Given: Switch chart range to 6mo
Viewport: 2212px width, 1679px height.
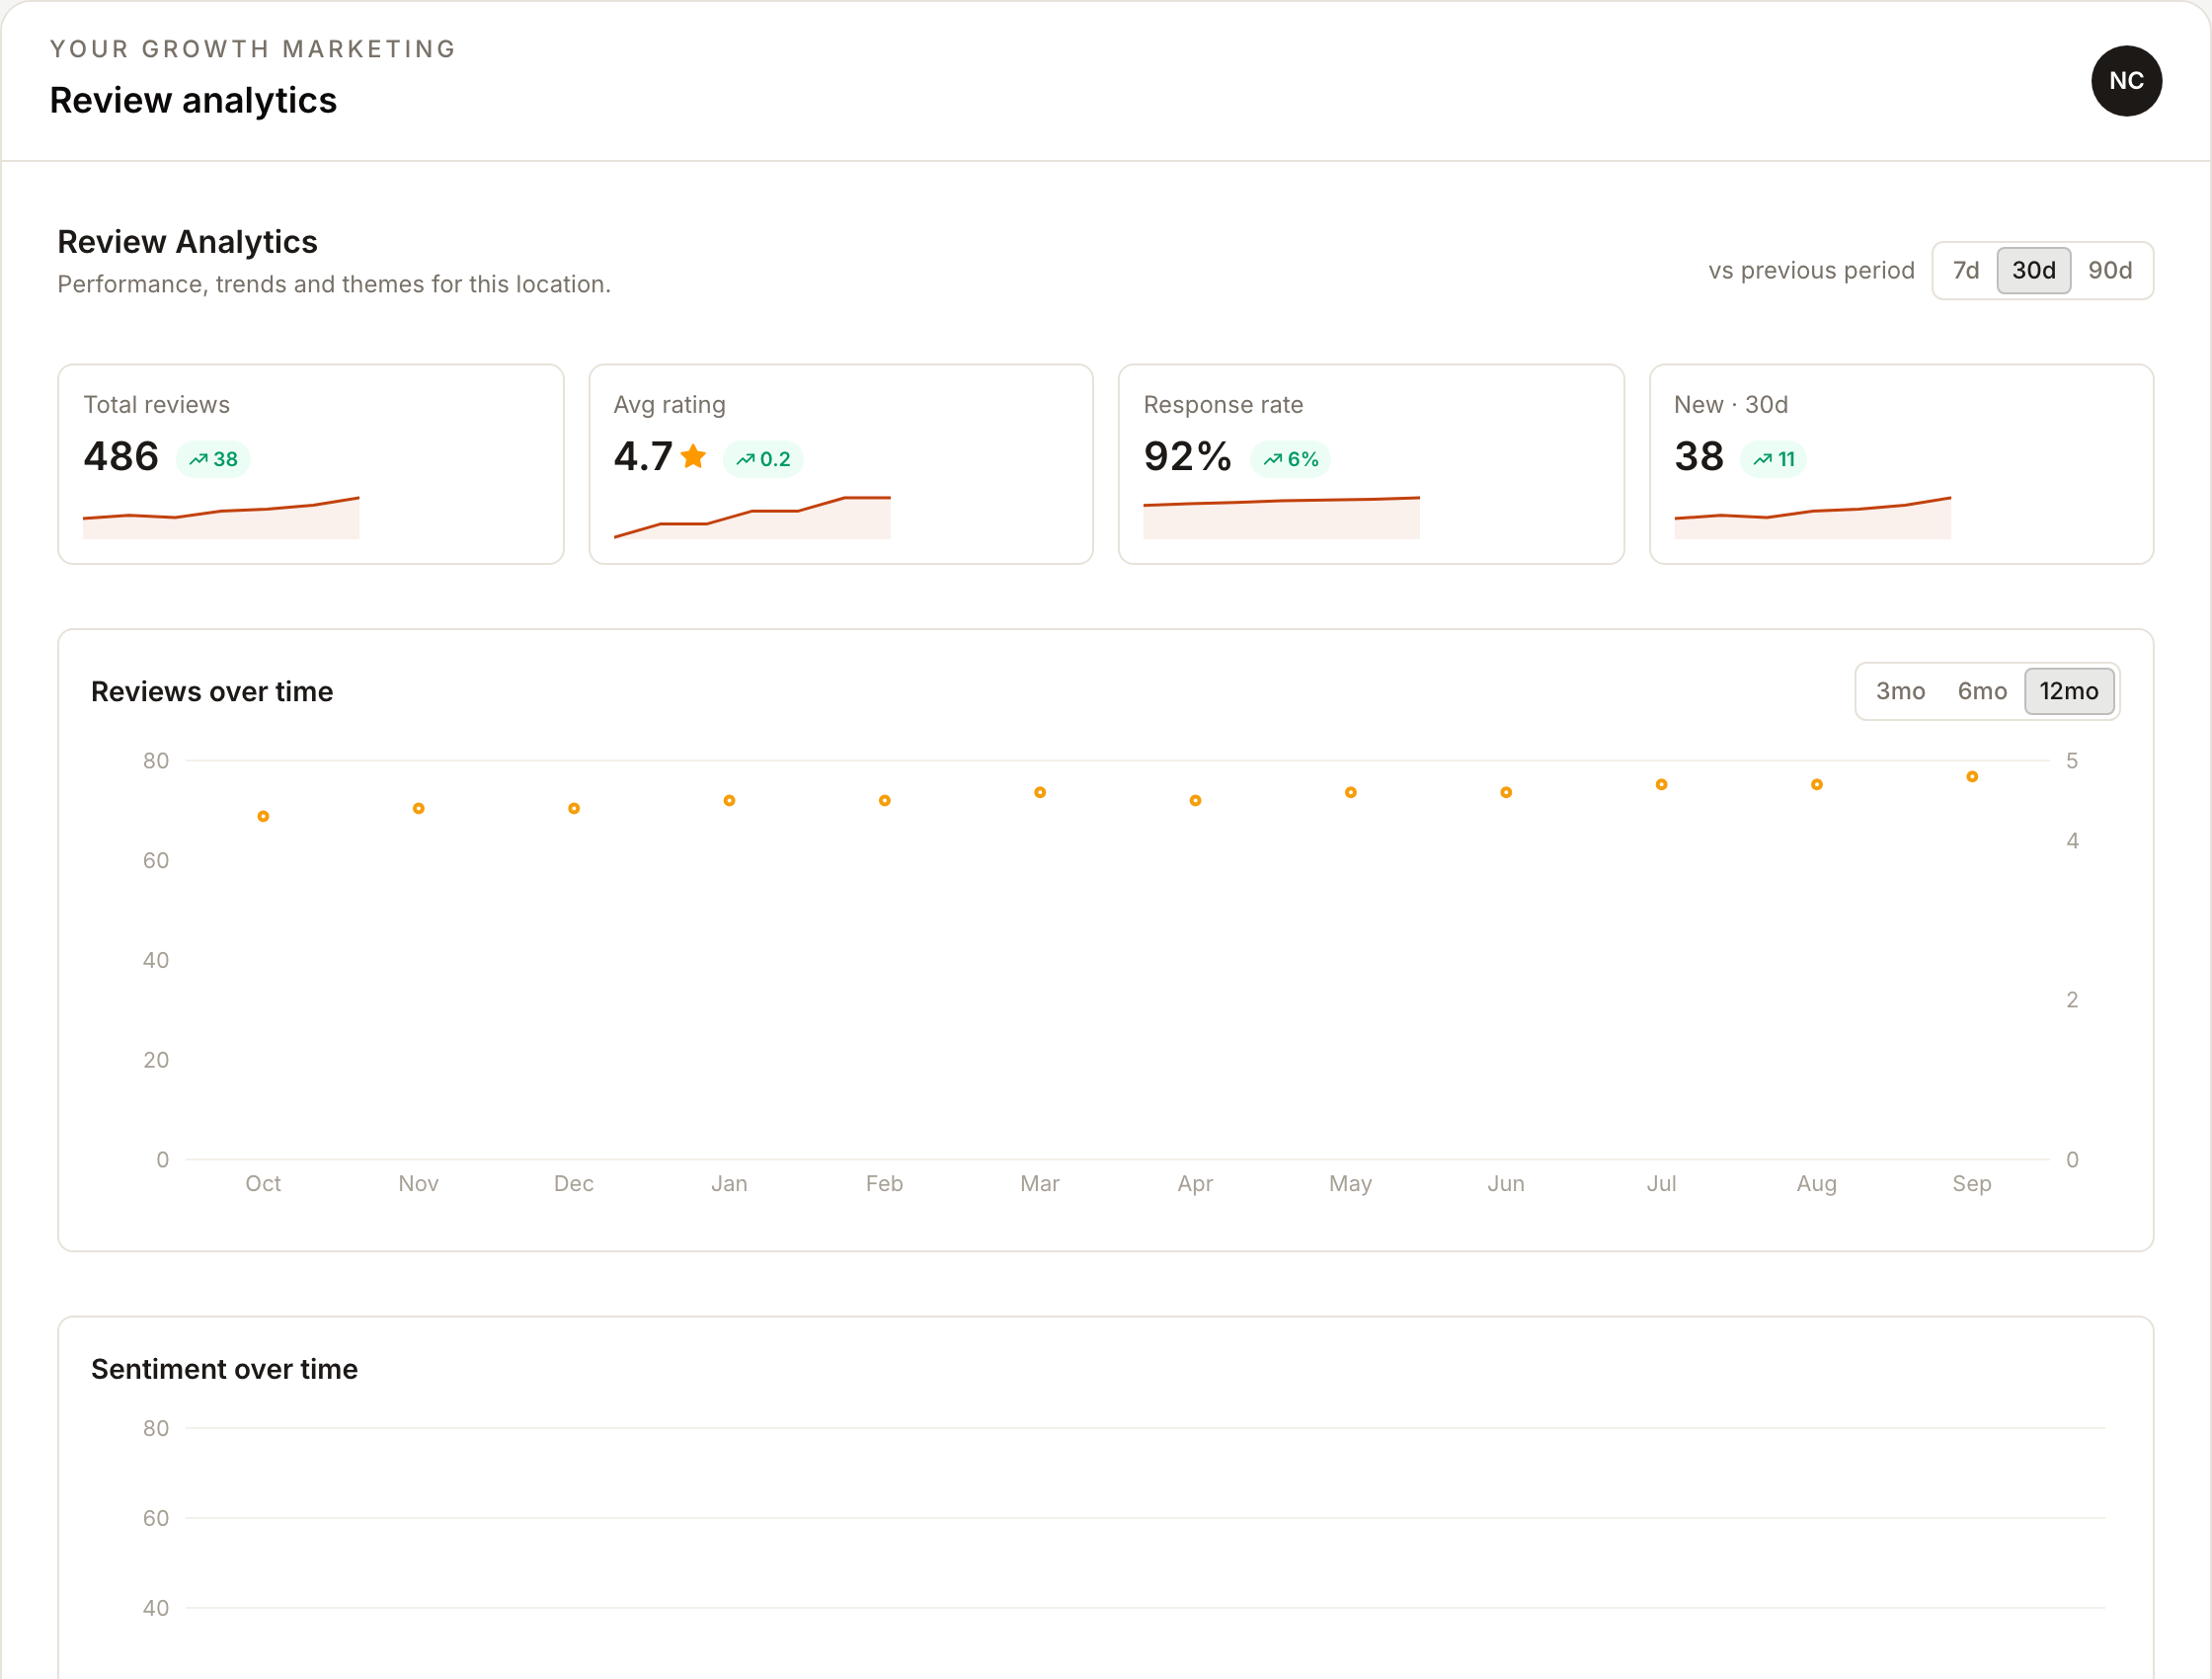Looking at the screenshot, I should click(x=1981, y=691).
